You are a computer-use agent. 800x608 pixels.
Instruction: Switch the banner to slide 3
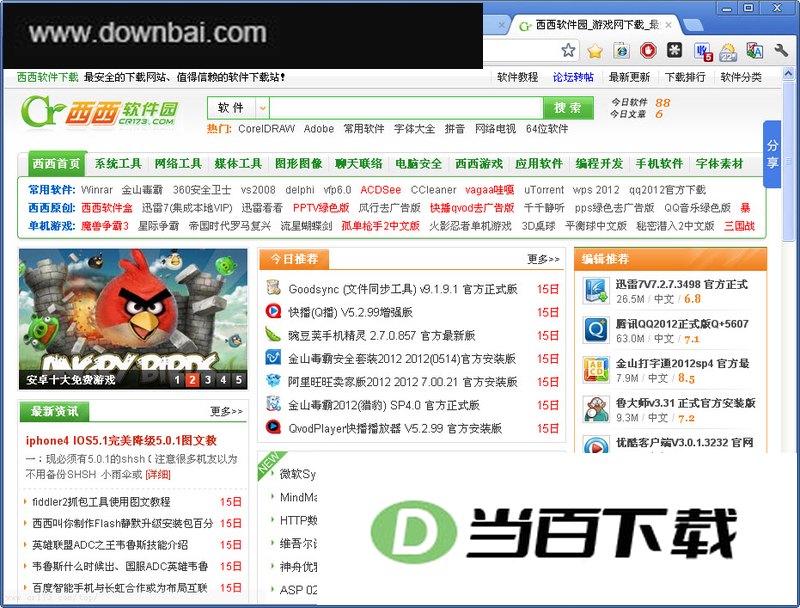click(x=208, y=379)
